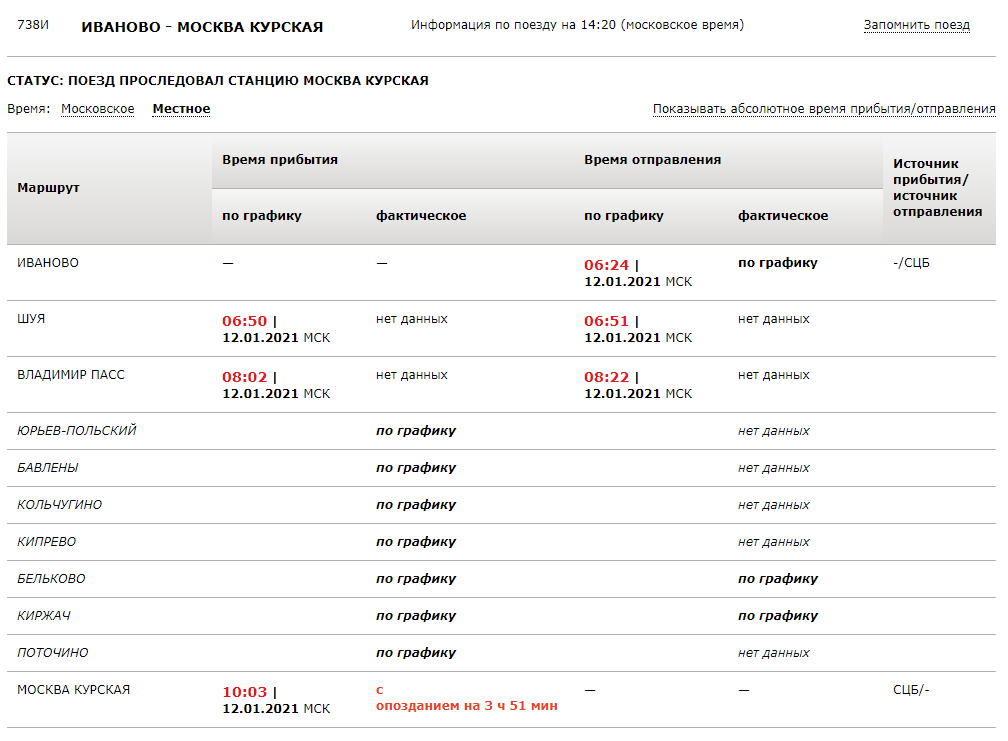Click the "ИВАНОВО - МОСКВА КУРСКАЯ" route title

202,27
